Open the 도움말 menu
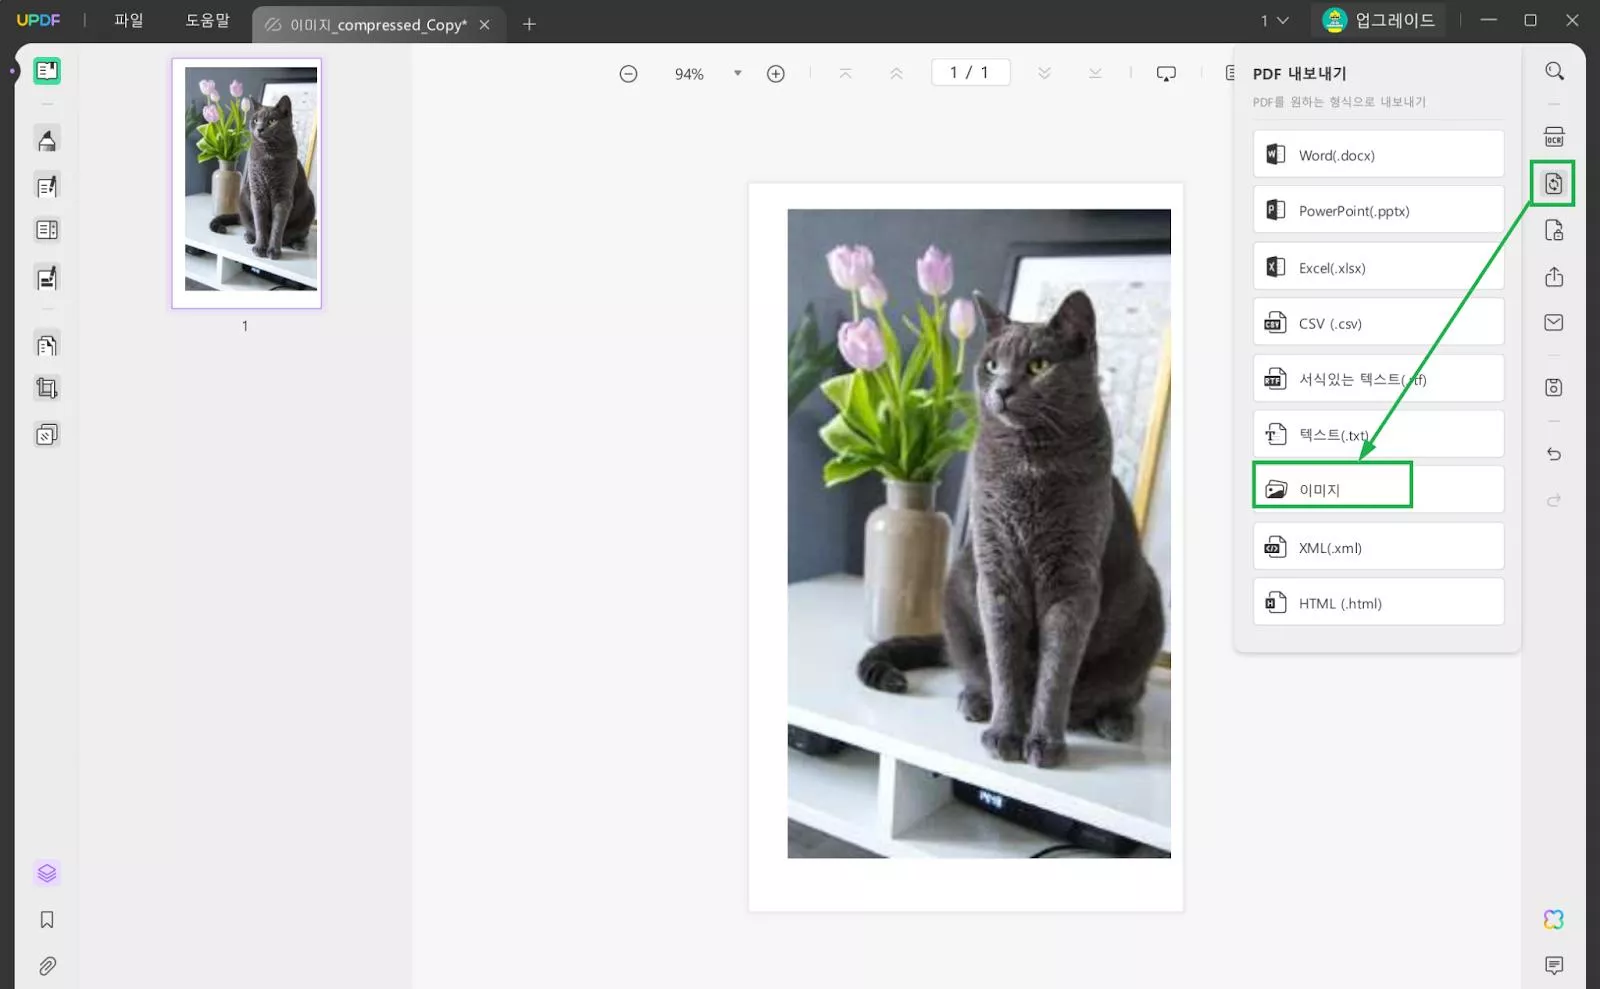 [207, 20]
